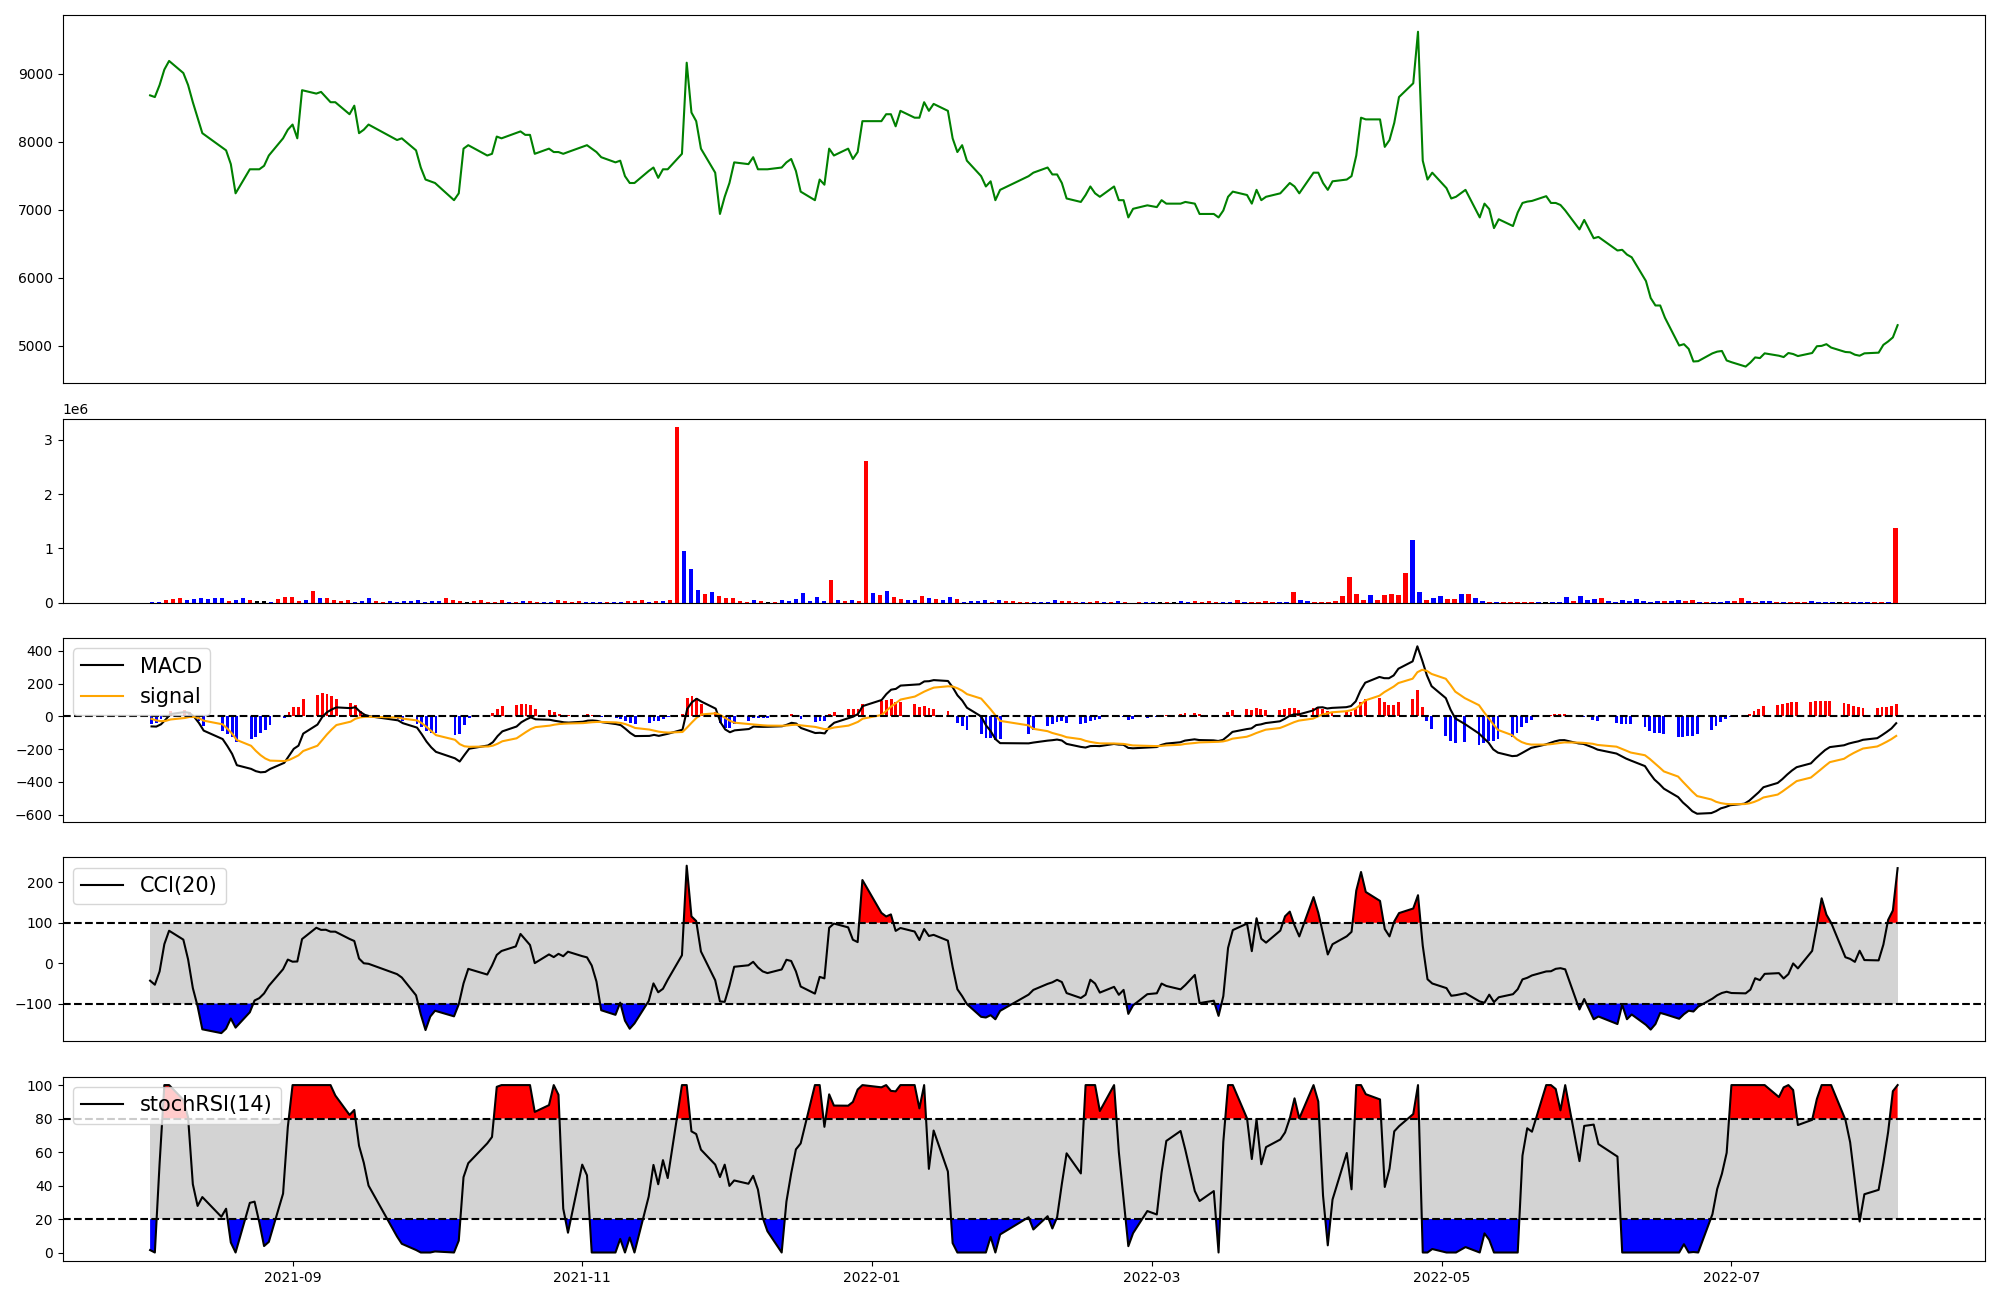Click the 9000 price axis tick label
Image resolution: width=2000 pixels, height=1300 pixels.
(x=36, y=75)
